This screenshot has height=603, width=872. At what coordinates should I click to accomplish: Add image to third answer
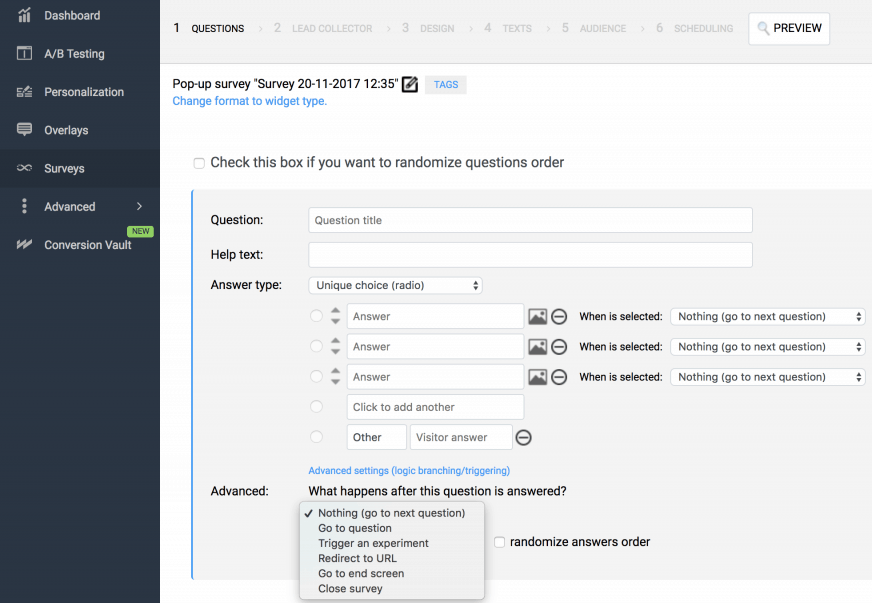click(x=537, y=377)
